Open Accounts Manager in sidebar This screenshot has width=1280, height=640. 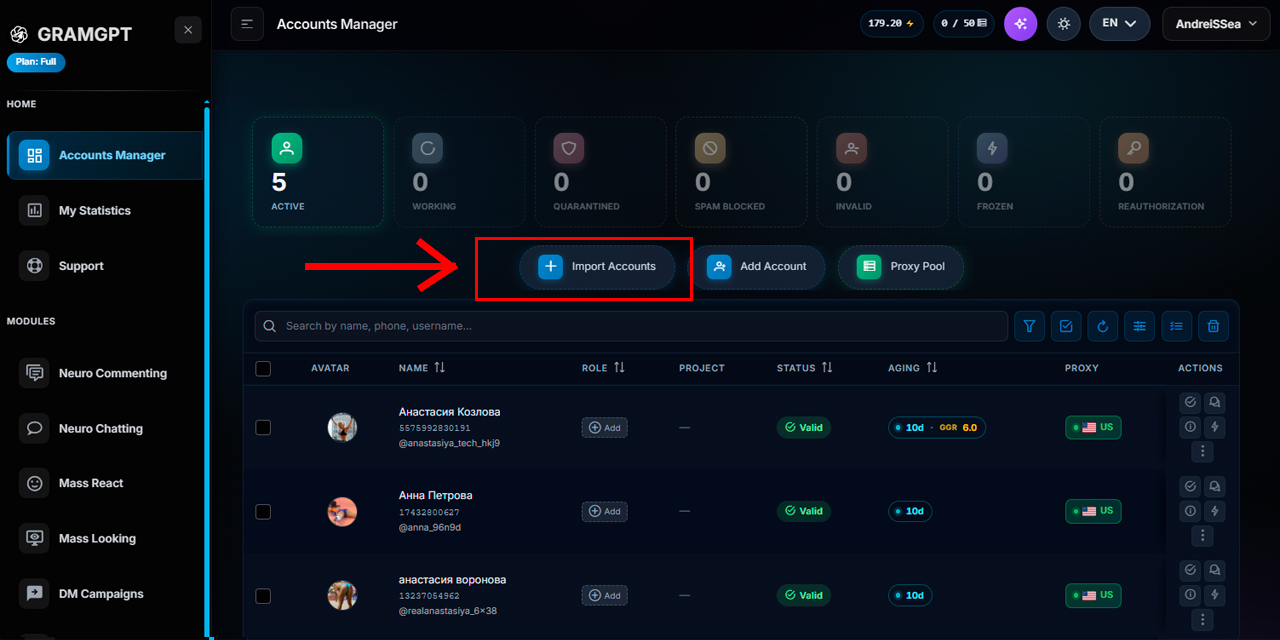[x=105, y=155]
